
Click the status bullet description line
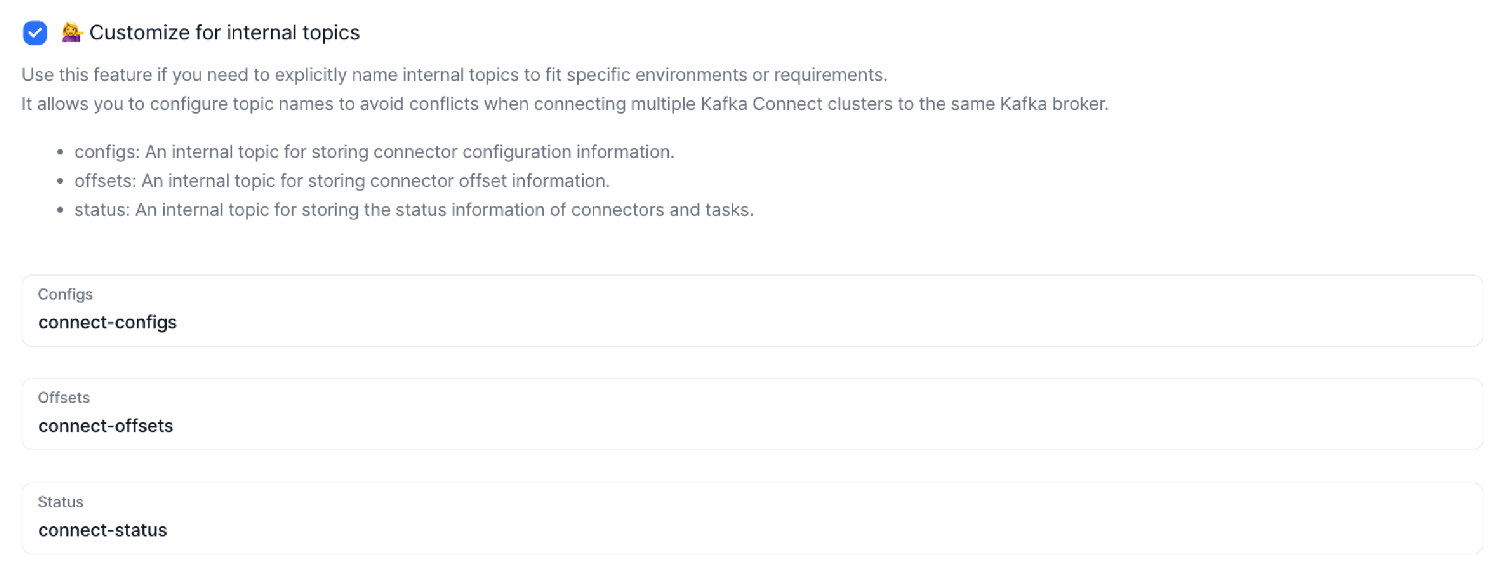(x=414, y=210)
